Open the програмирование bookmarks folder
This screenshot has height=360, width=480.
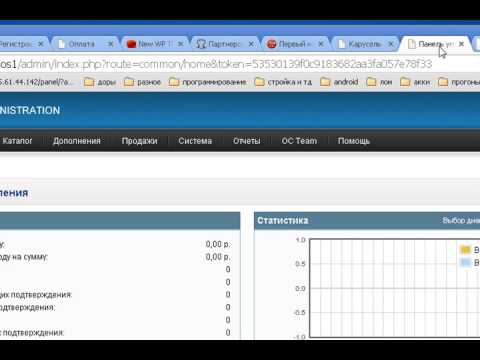(208, 82)
